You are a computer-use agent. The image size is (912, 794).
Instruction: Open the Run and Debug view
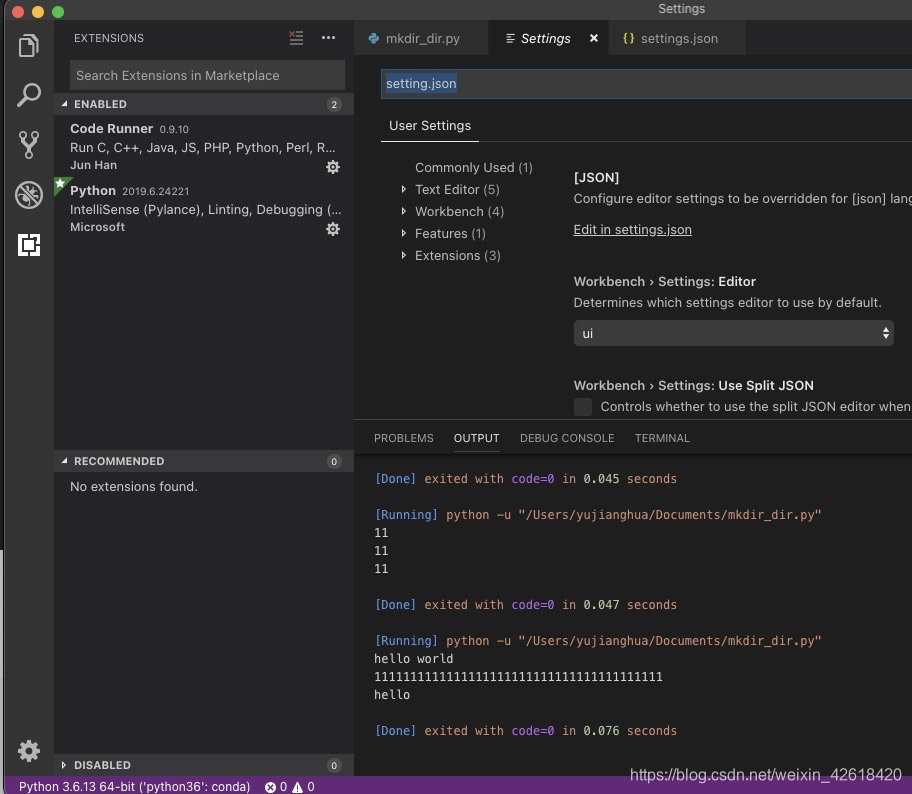28,195
